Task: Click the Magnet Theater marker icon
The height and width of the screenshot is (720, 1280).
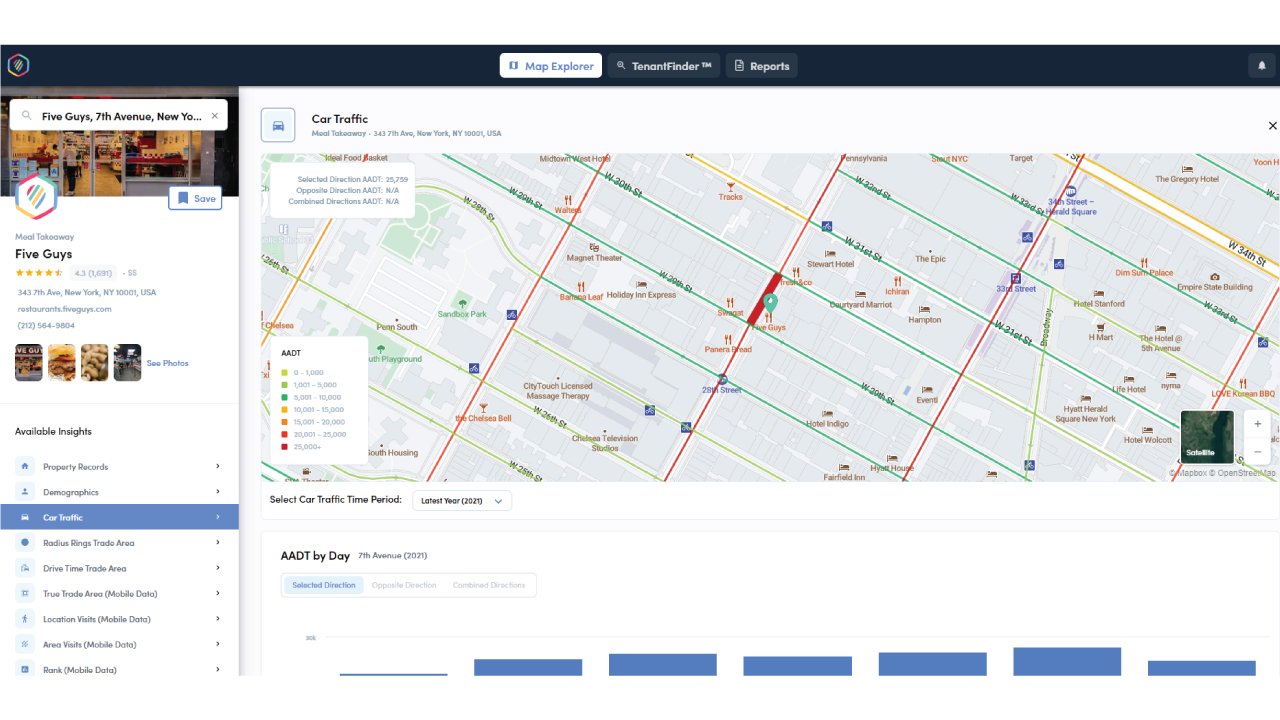Action: [x=595, y=246]
